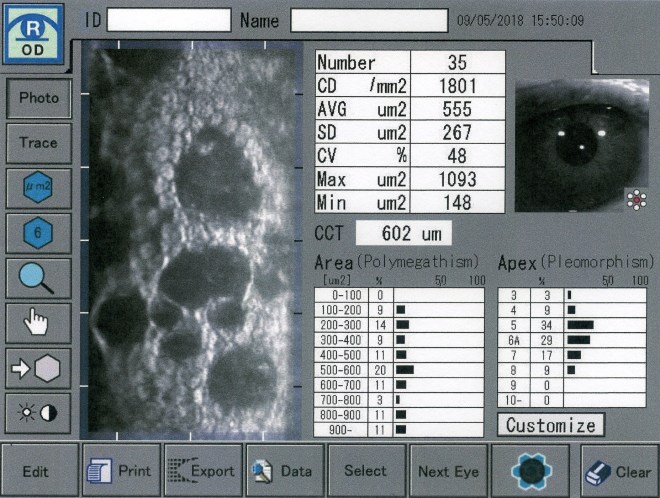The width and height of the screenshot is (660, 498).
Task: Select the µm2 cell area hexagon icon
Action: [x=38, y=188]
